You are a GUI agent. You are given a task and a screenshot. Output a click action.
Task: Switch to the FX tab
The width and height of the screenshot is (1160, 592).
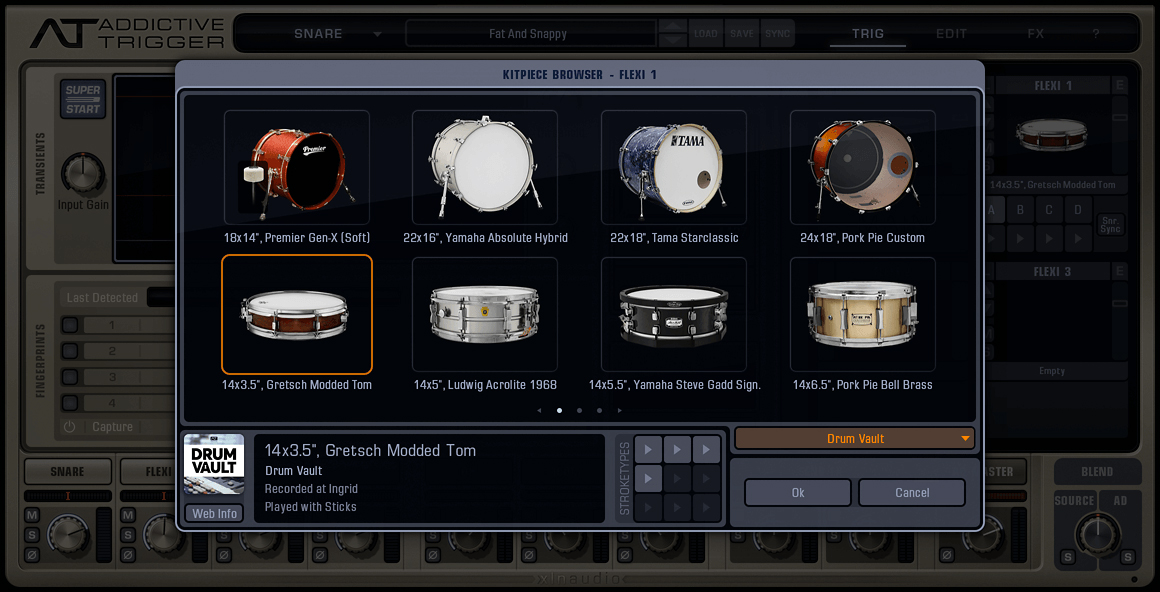pyautogui.click(x=1035, y=33)
